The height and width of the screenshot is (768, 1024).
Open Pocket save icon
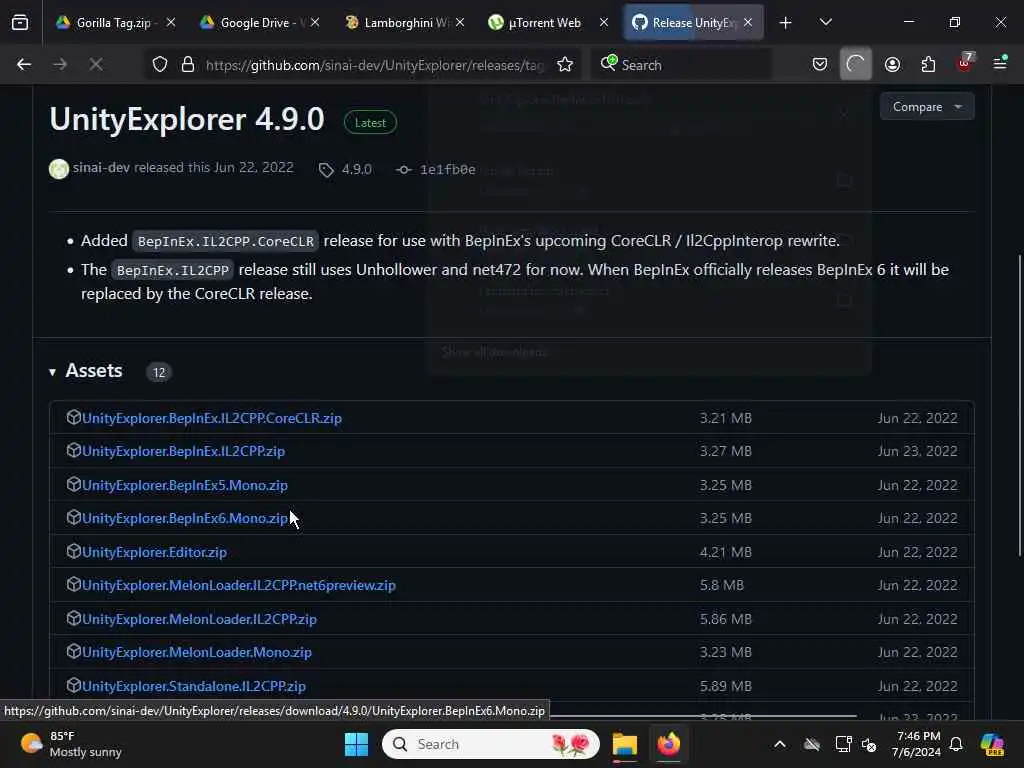point(820,65)
